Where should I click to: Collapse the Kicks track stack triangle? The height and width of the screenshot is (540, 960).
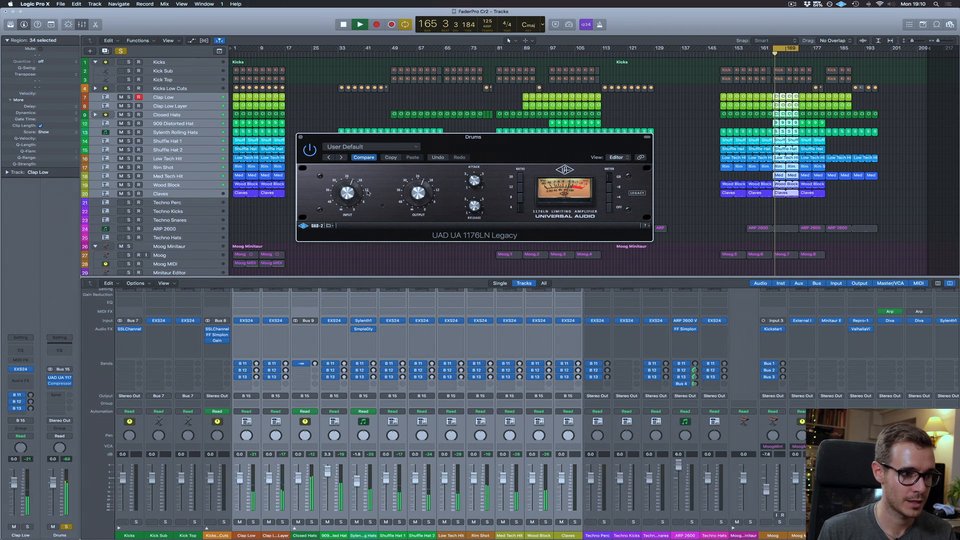tap(95, 62)
